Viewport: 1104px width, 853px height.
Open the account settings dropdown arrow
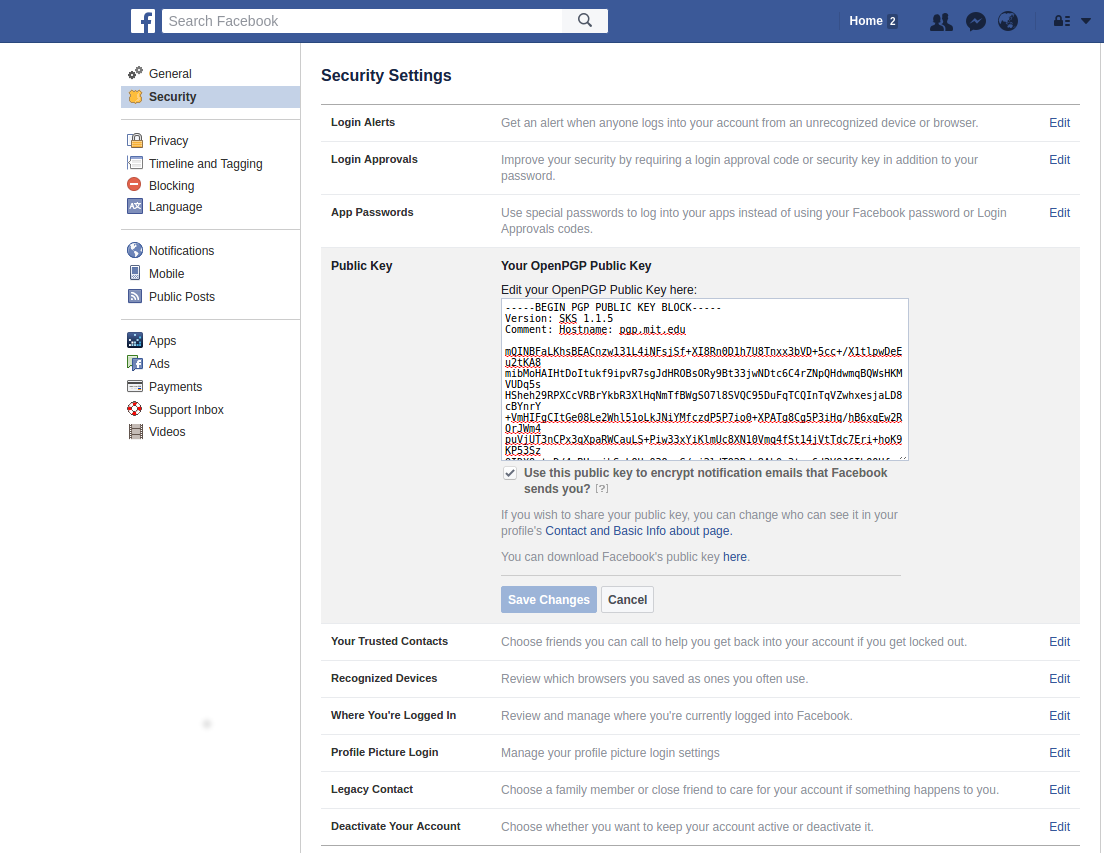[x=1083, y=21]
